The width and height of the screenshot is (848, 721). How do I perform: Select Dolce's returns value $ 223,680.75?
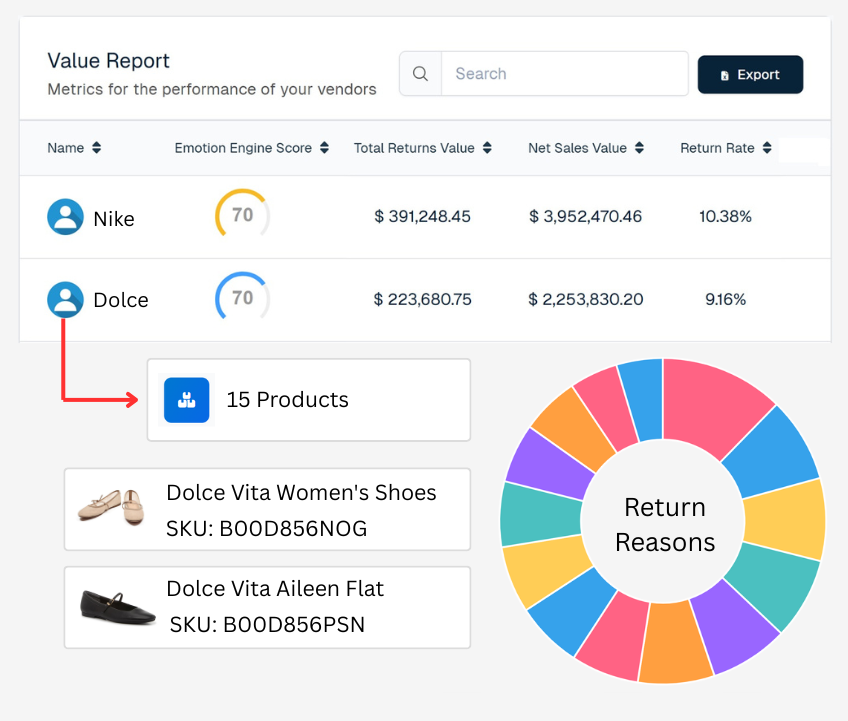point(422,299)
